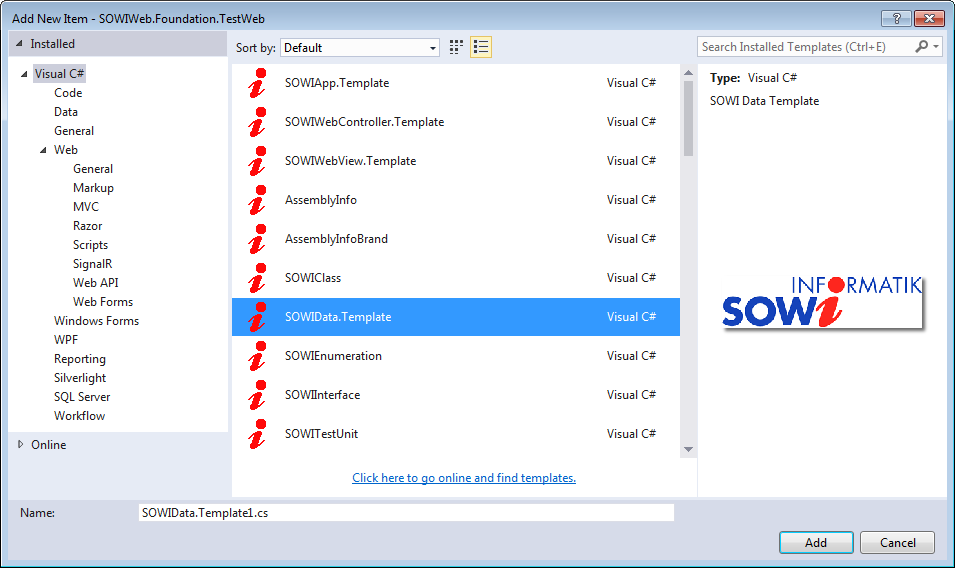Viewport: 955px width, 568px height.
Task: Select the Web category
Action: click(66, 150)
